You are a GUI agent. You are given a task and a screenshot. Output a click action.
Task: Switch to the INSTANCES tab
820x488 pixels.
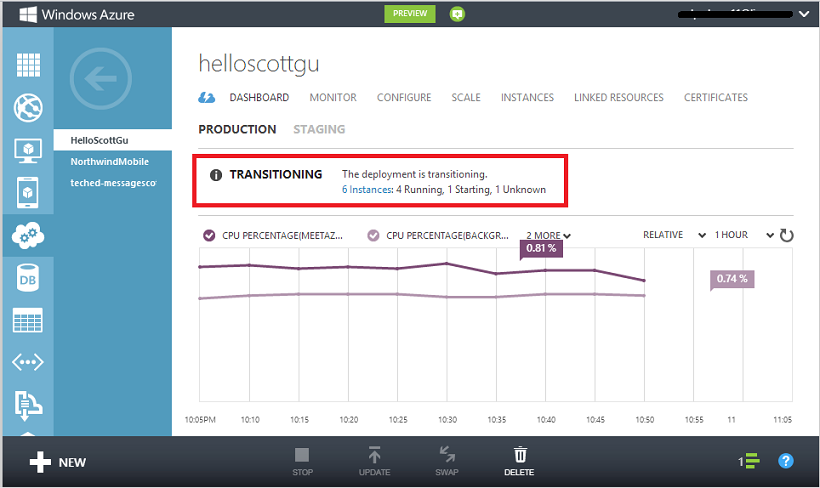pyautogui.click(x=527, y=97)
